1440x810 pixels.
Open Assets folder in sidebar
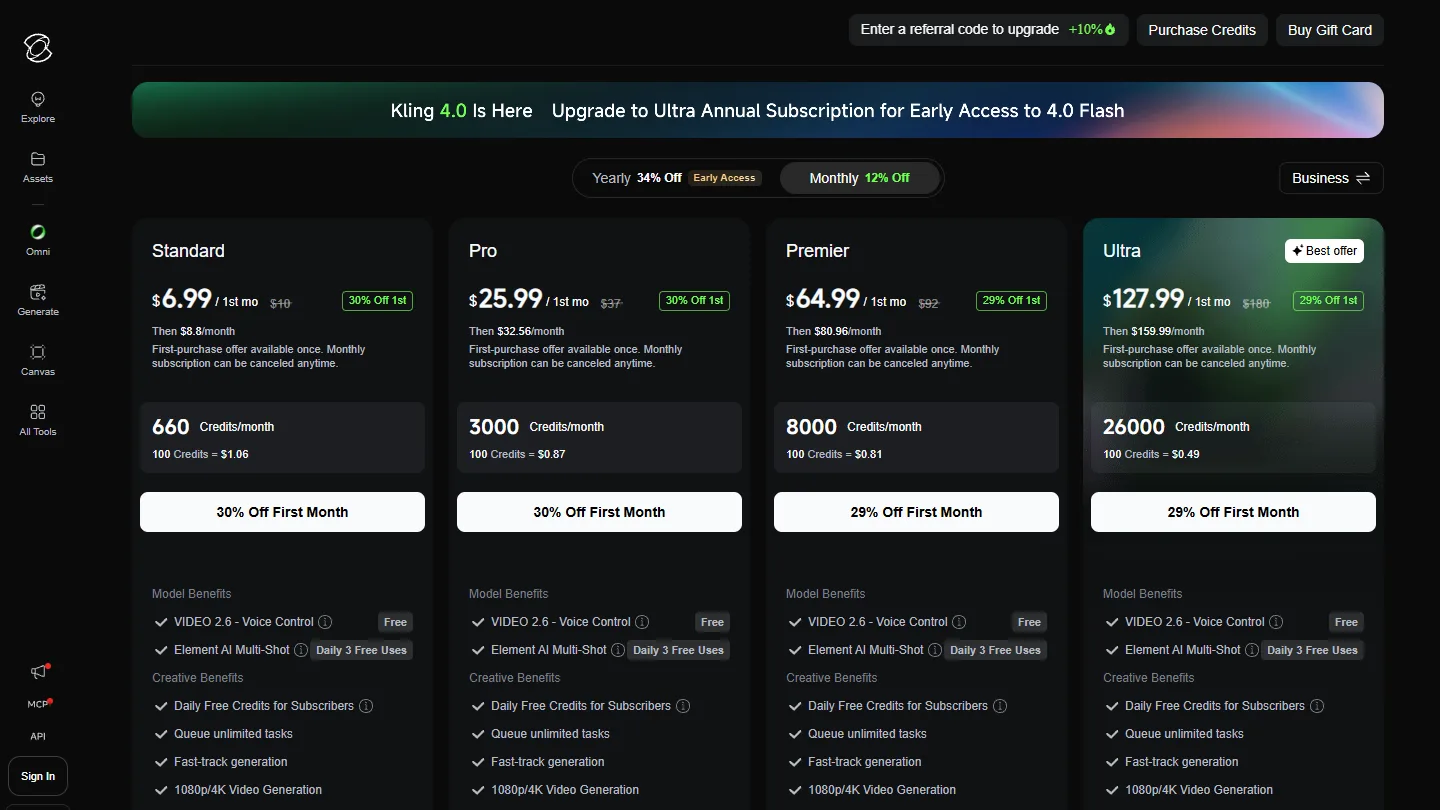(38, 167)
